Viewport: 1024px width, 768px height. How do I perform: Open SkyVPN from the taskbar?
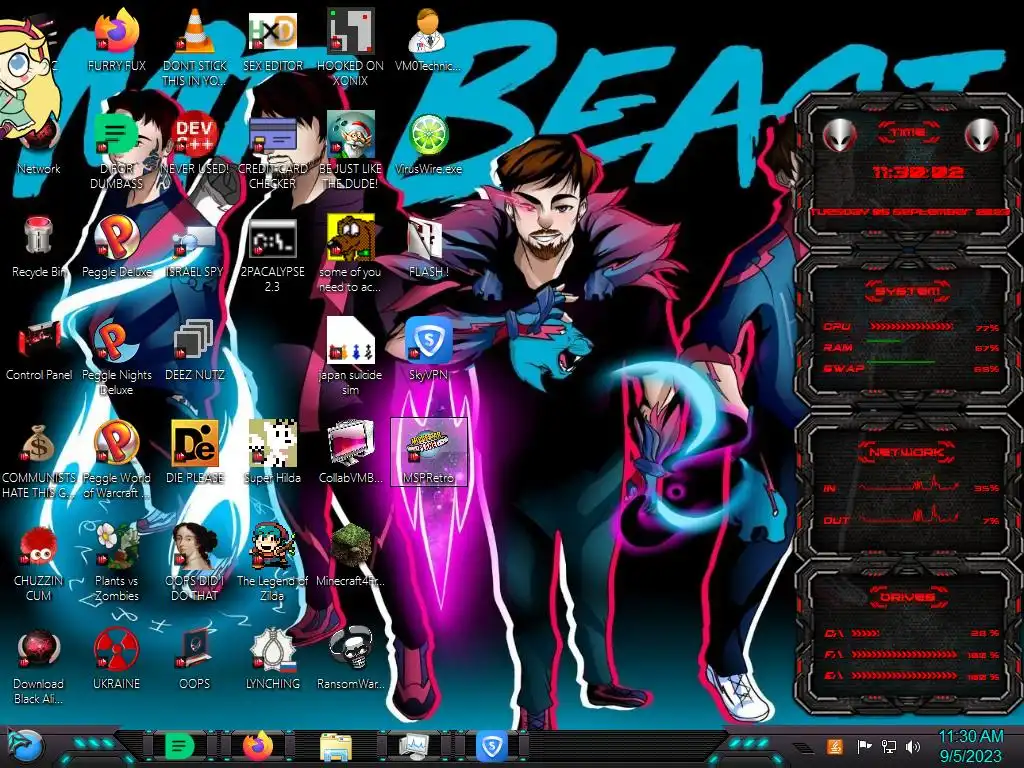point(491,746)
